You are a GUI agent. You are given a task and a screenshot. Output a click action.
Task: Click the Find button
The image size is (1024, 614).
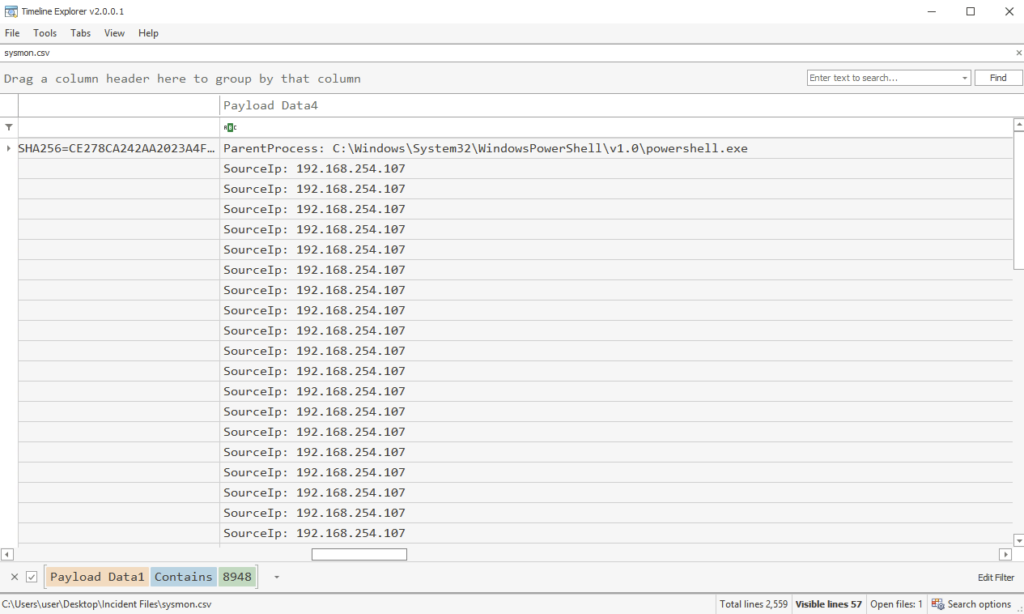point(998,78)
